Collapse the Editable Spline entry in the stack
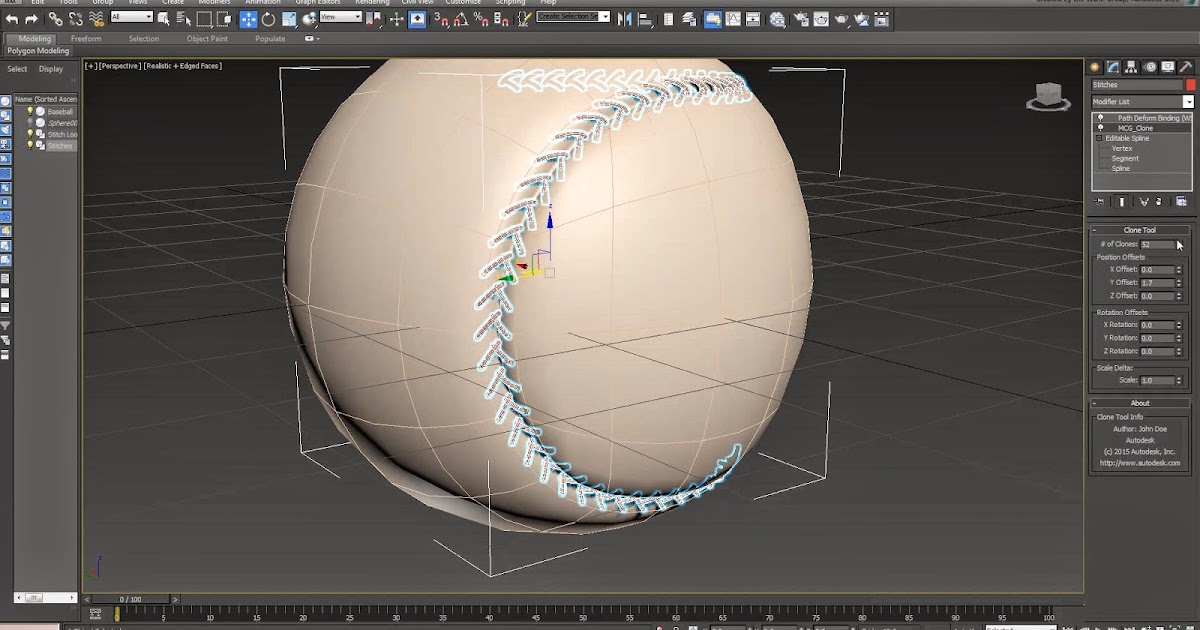This screenshot has width=1200, height=630. [1098, 138]
